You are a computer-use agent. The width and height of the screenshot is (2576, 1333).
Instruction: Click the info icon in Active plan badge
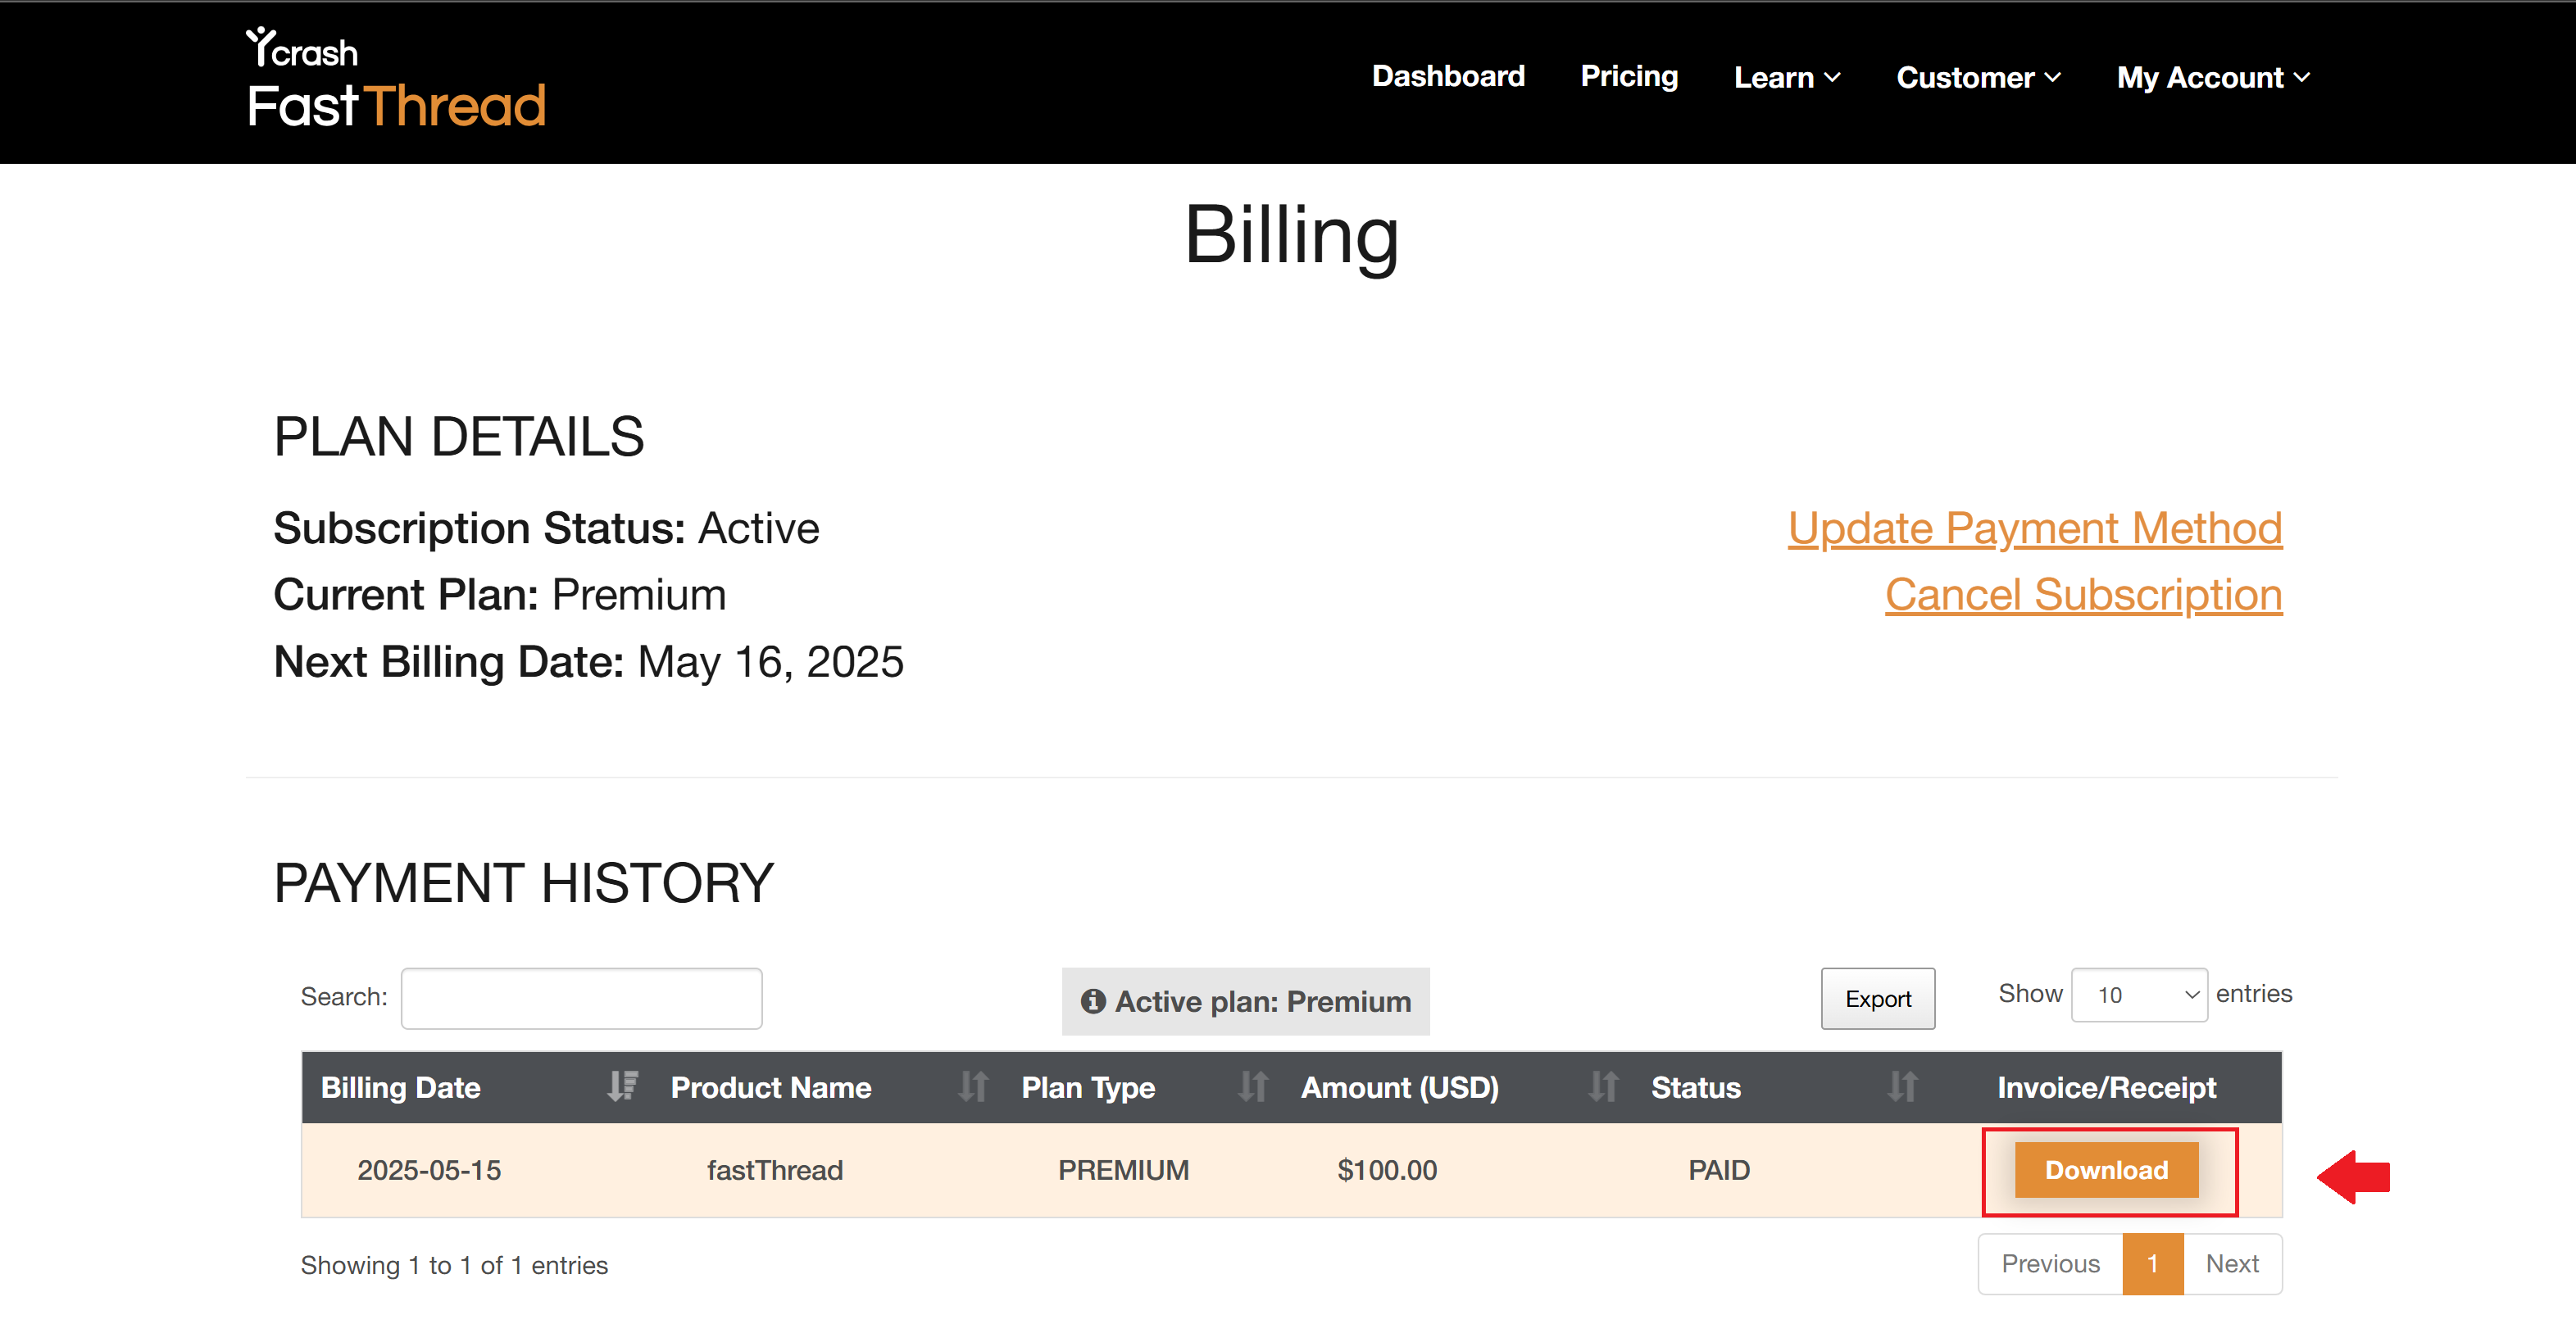[x=1093, y=1001]
